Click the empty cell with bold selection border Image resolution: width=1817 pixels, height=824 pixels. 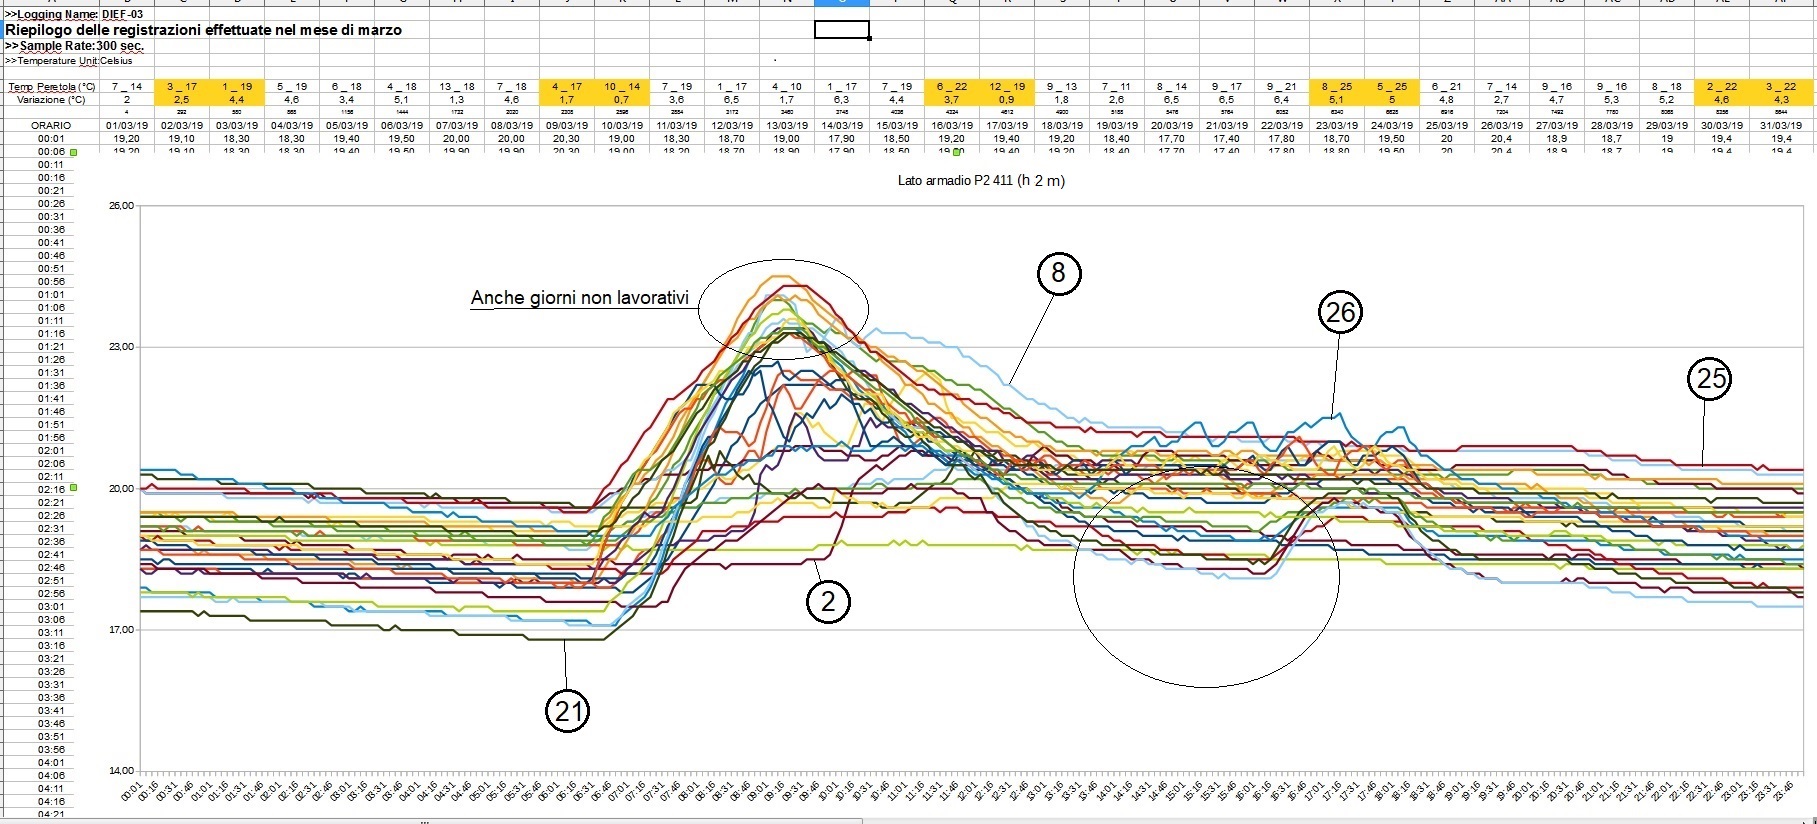841,30
